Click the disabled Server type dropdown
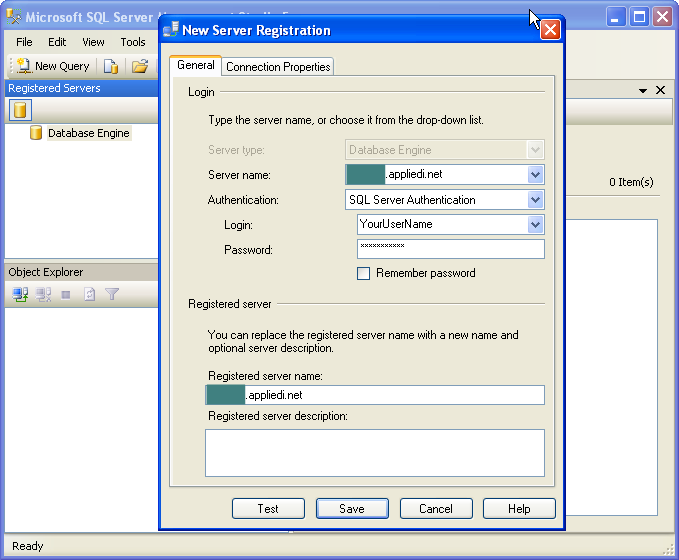 445,150
